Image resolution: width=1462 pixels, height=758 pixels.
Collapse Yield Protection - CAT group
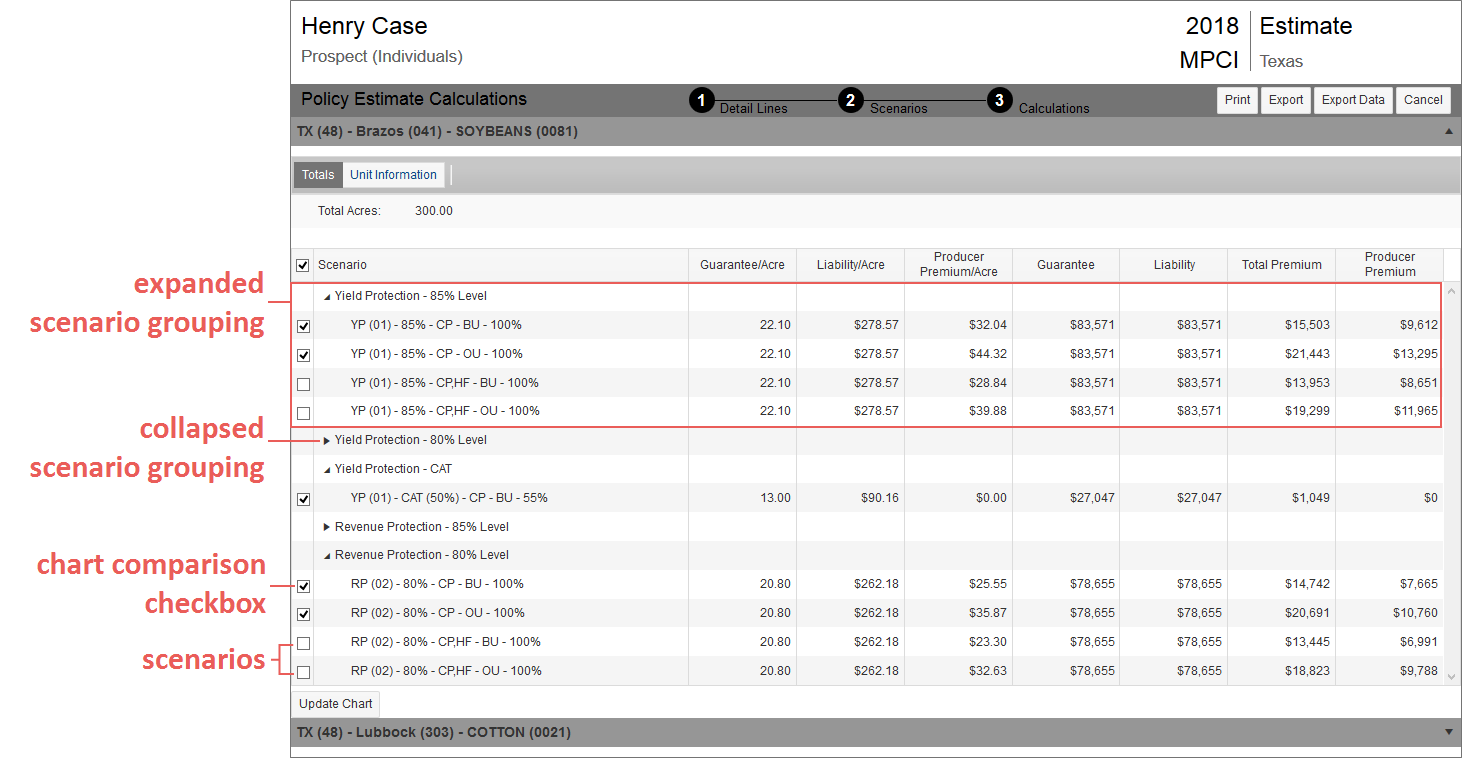327,469
